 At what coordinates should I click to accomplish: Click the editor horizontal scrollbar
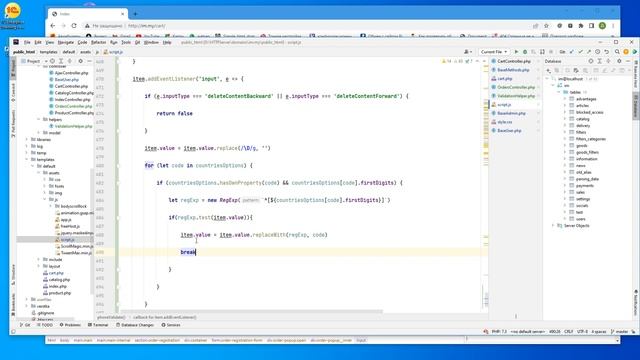251,312
